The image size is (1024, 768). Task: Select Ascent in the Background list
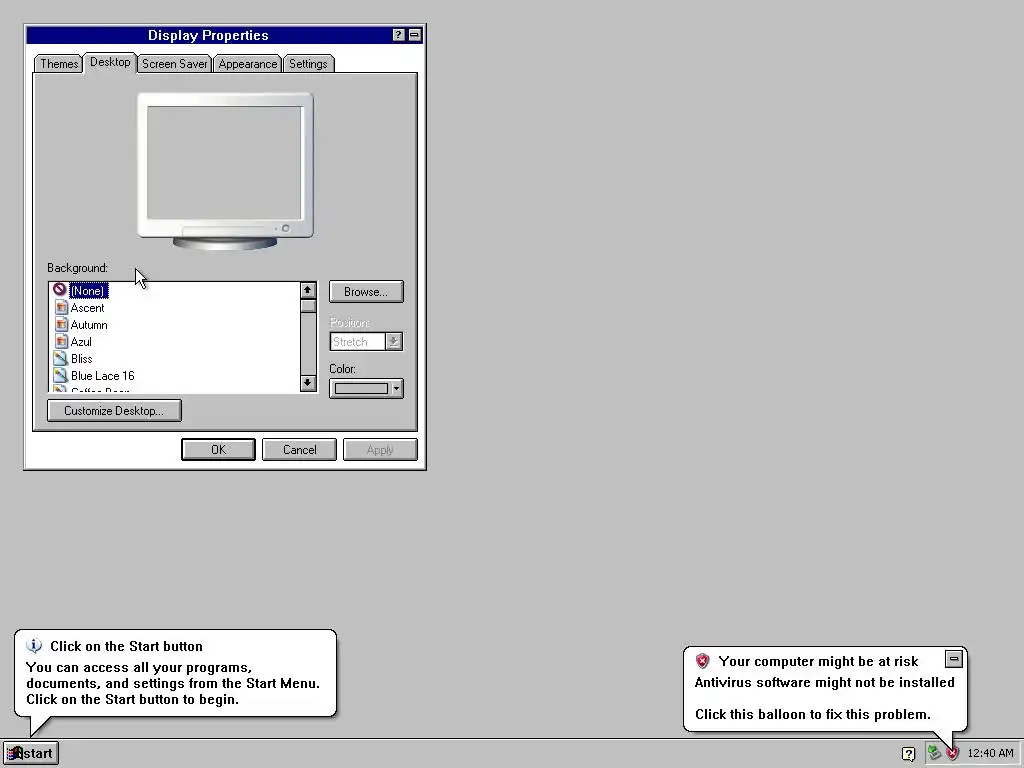pyautogui.click(x=88, y=308)
